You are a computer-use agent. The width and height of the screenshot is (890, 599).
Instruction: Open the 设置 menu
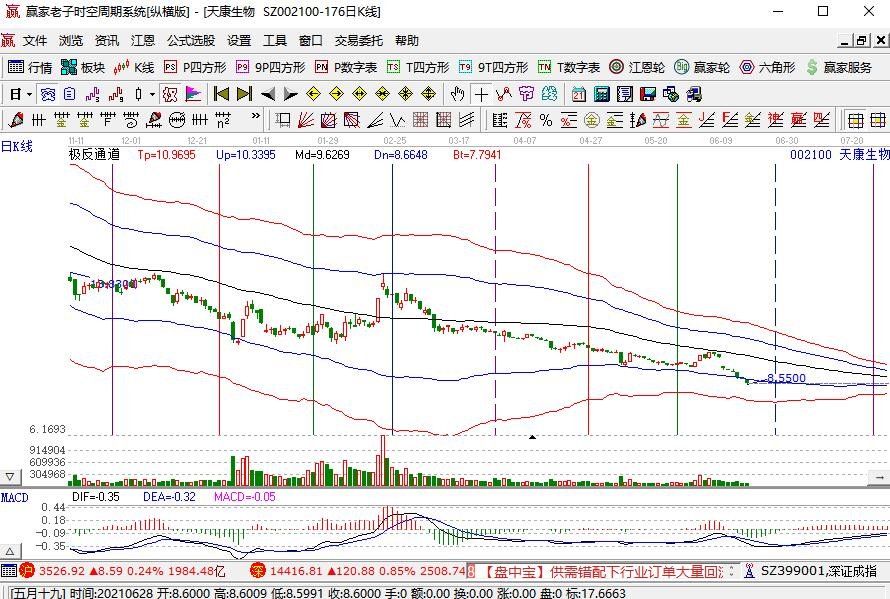[239, 41]
